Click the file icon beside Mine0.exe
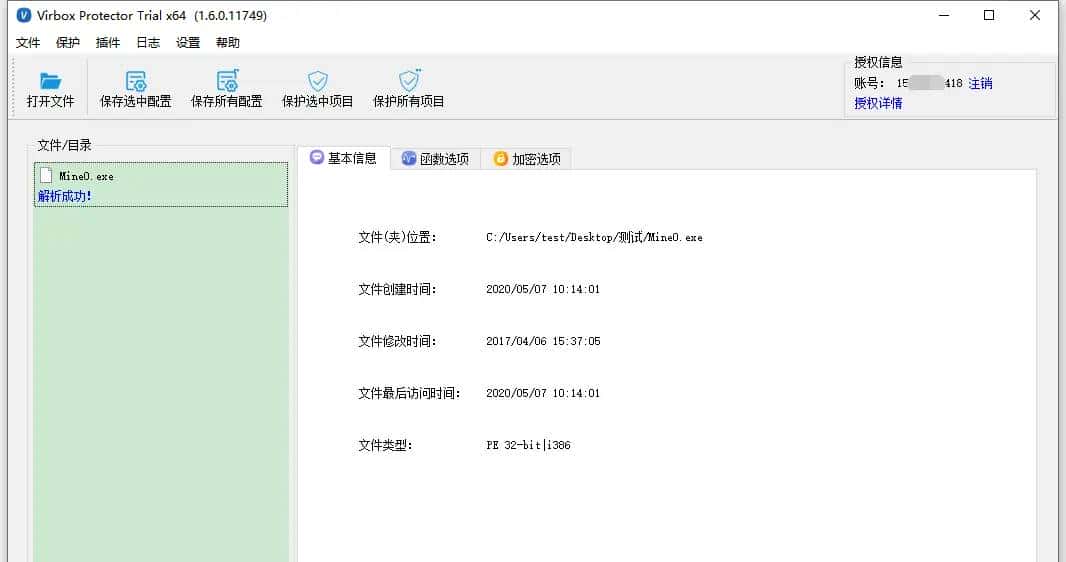The image size is (1066, 562). [46, 175]
